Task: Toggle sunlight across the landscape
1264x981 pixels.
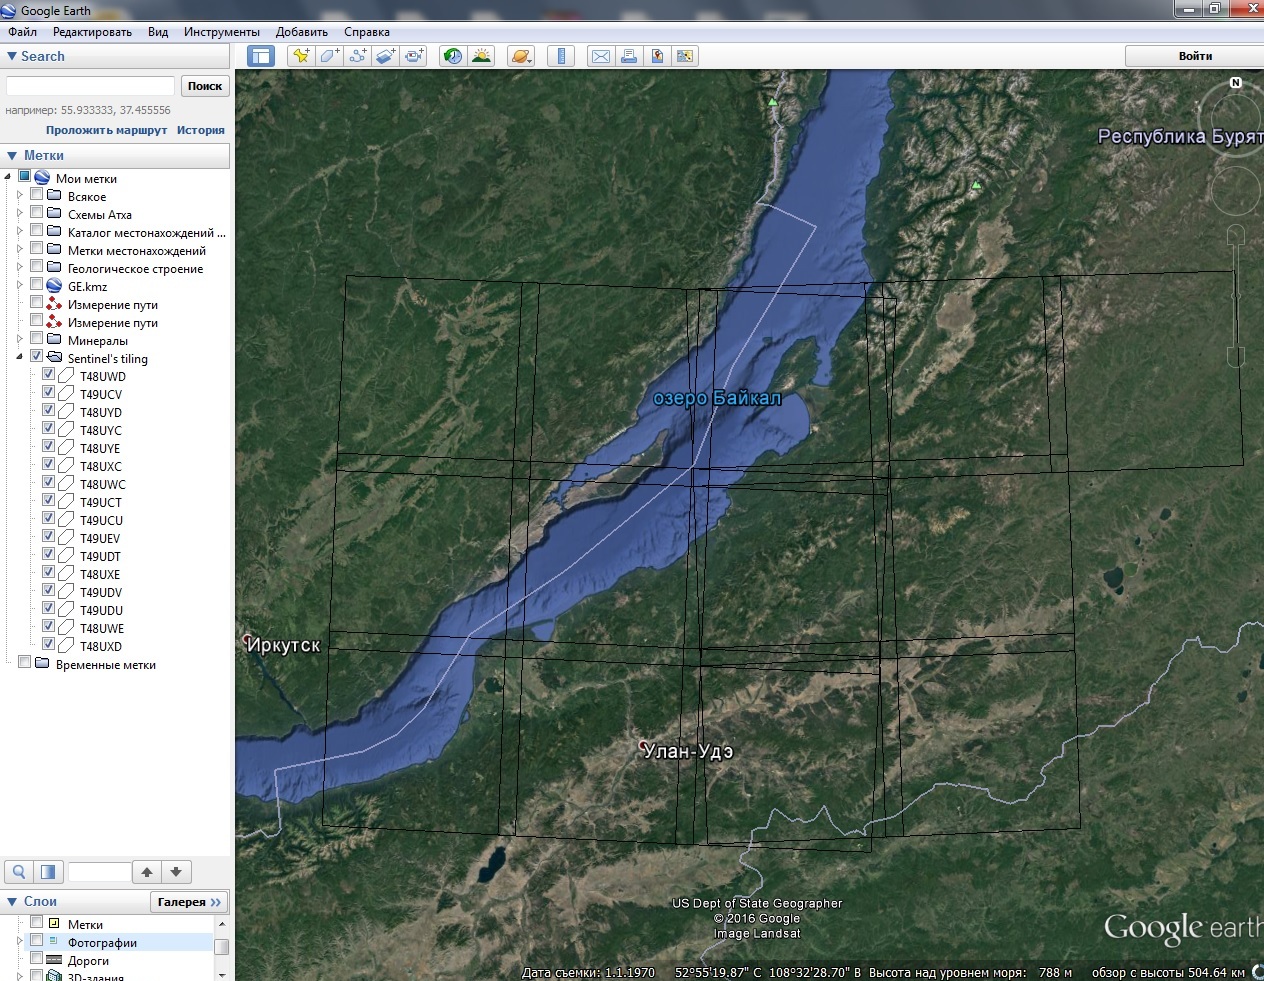Action: [481, 56]
